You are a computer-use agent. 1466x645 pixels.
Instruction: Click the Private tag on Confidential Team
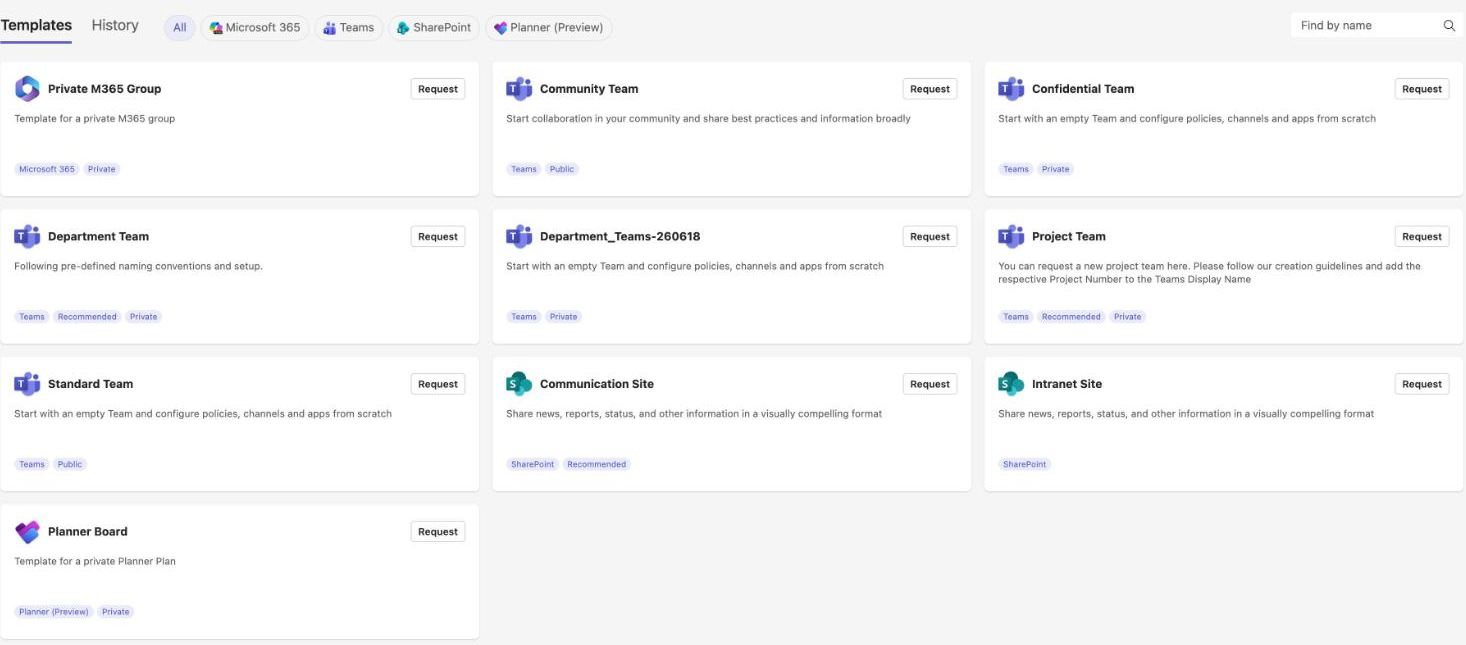click(1056, 169)
